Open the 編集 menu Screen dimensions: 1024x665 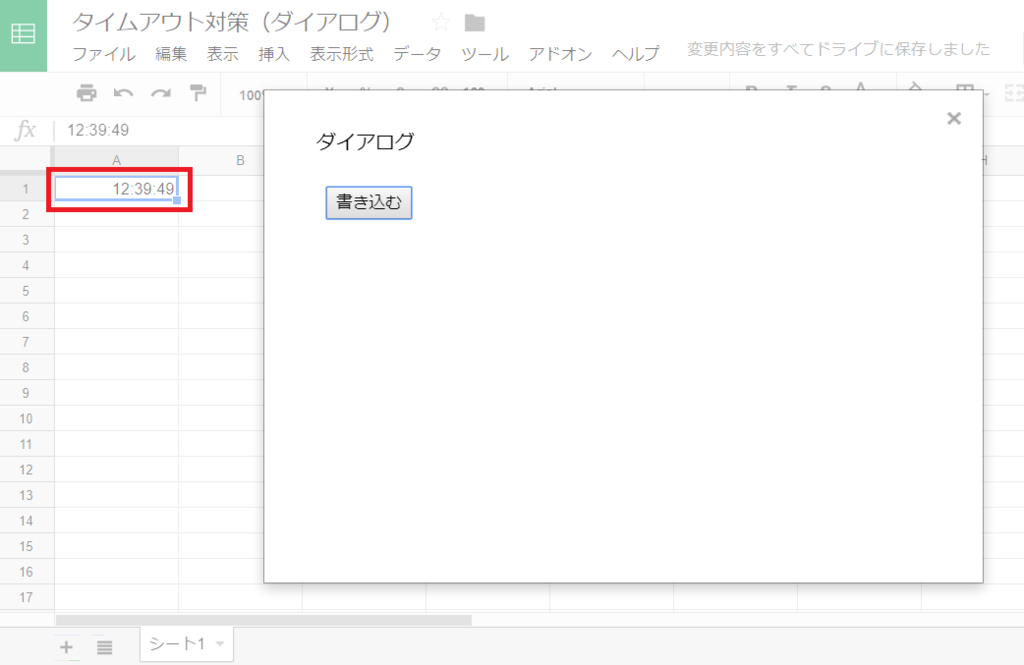(x=171, y=54)
